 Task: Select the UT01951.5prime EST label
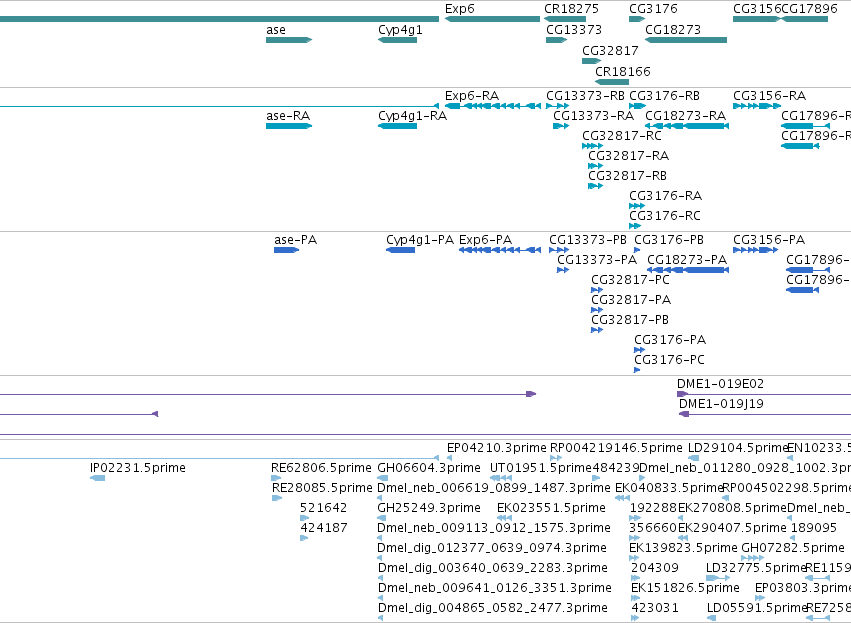tap(541, 468)
